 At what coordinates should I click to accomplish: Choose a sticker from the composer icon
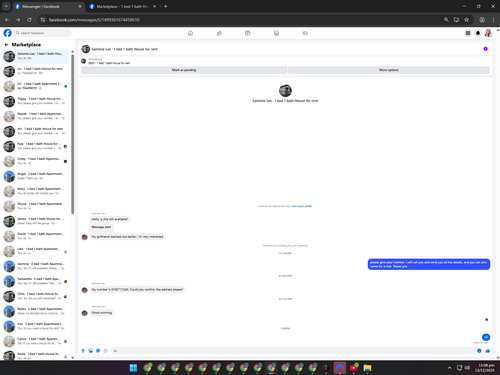coord(98,351)
